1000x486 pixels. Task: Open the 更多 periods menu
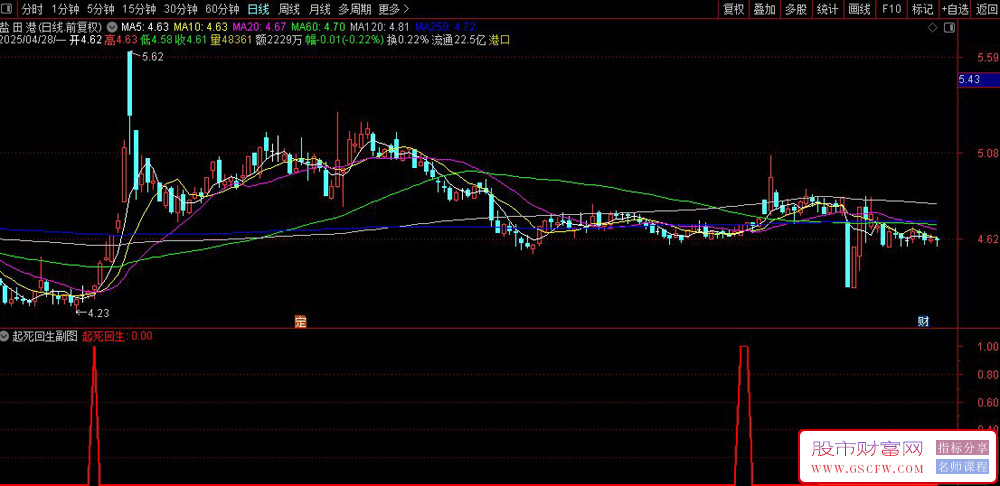[393, 9]
